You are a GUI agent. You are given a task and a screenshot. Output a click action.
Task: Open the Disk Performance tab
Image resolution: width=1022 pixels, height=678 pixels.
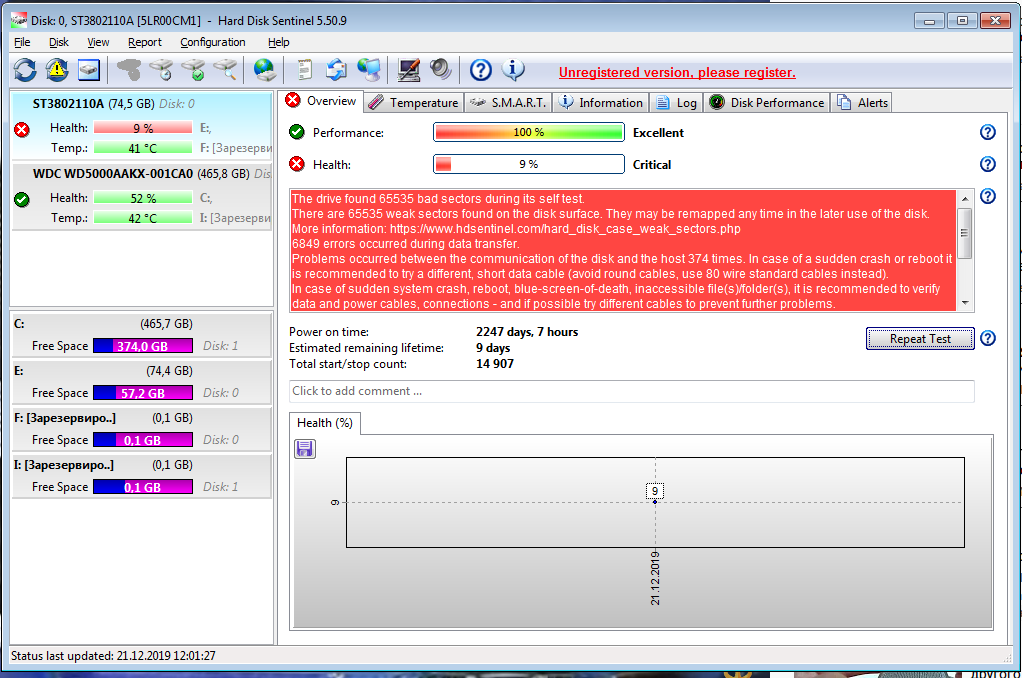[767, 102]
